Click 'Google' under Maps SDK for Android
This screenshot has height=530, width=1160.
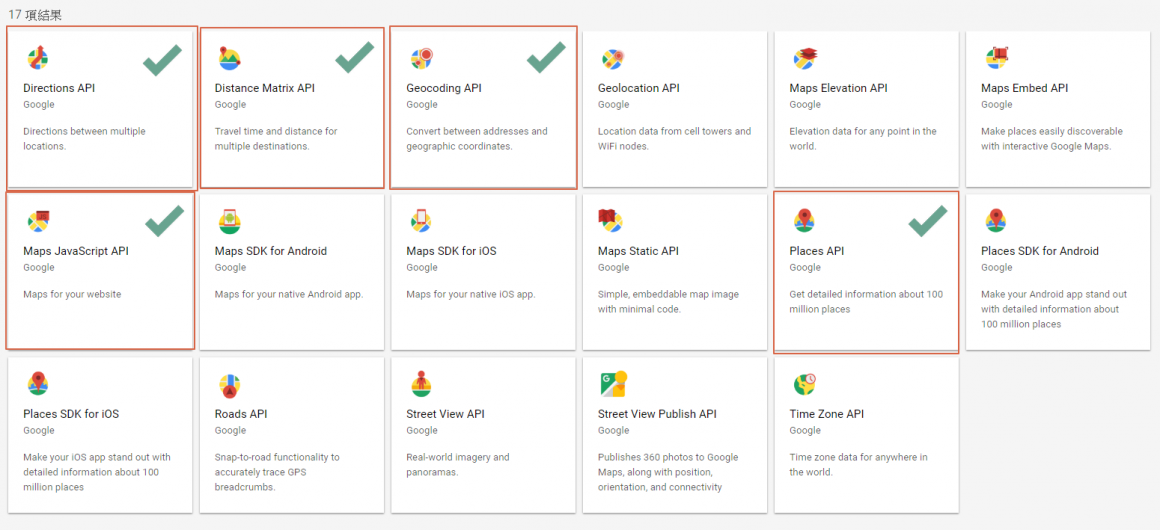pyautogui.click(x=230, y=267)
